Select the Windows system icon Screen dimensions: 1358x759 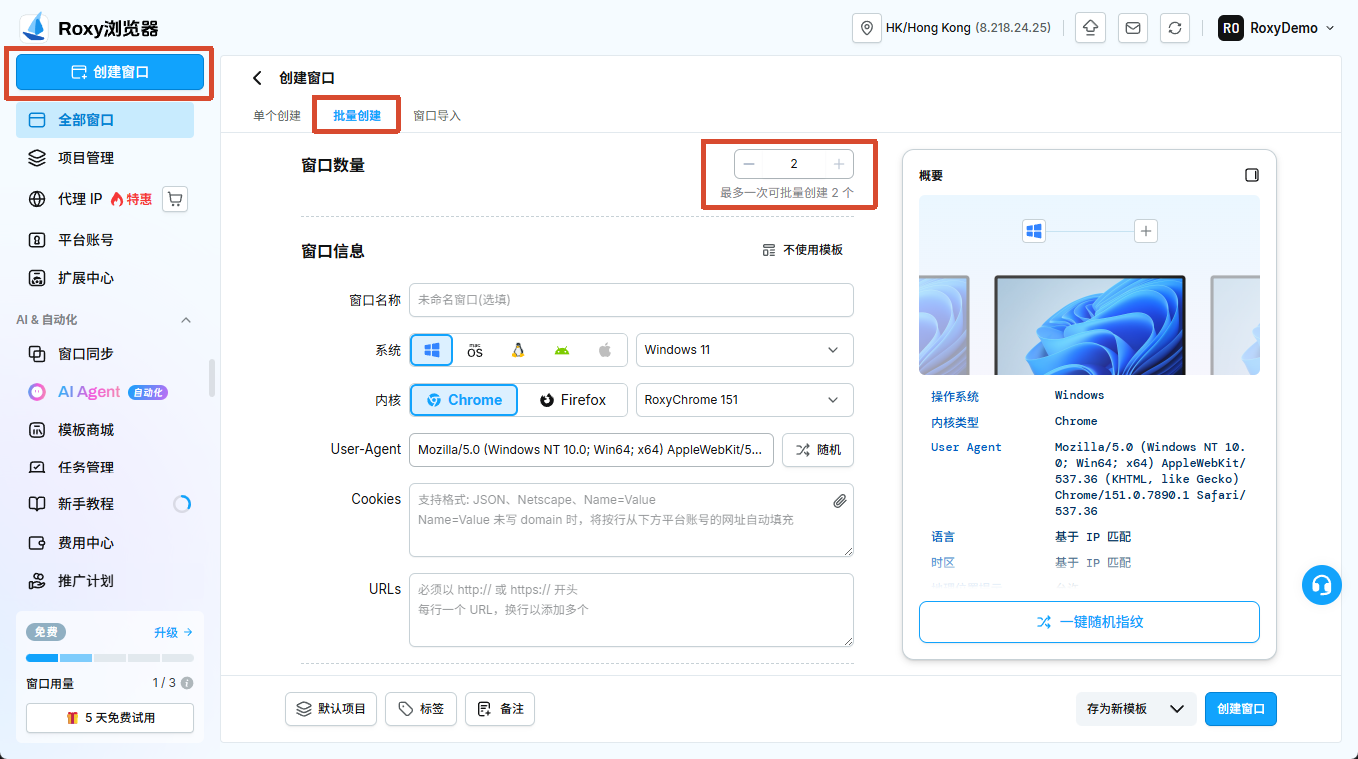(432, 350)
